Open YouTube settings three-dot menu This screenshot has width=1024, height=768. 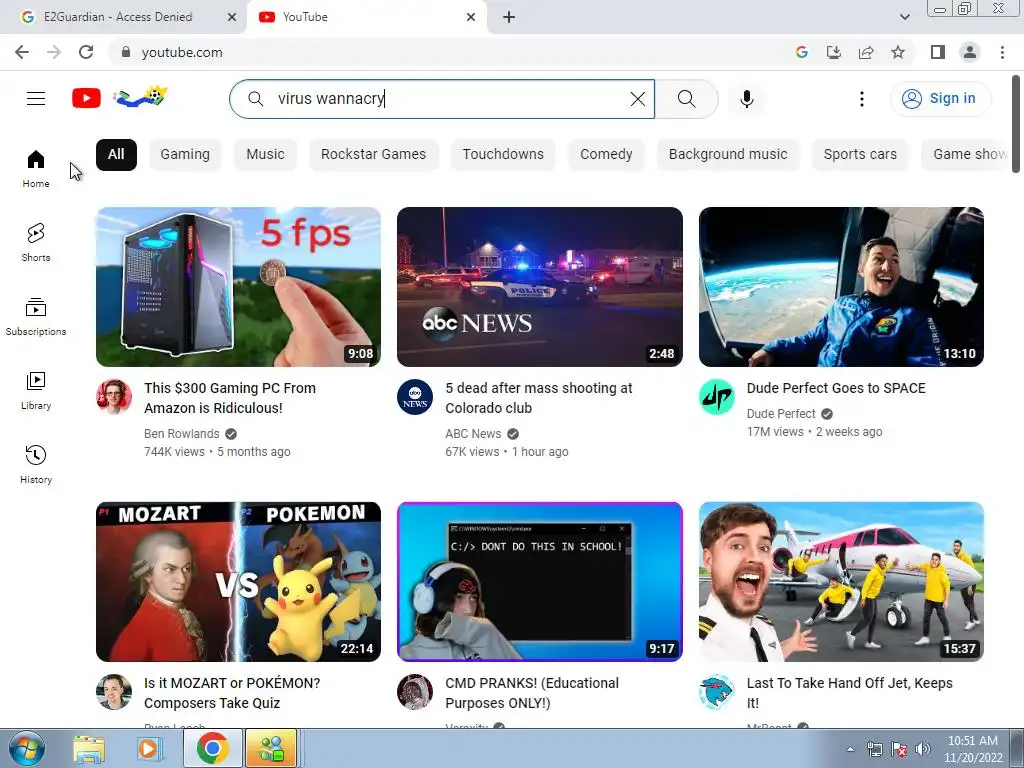tap(861, 99)
